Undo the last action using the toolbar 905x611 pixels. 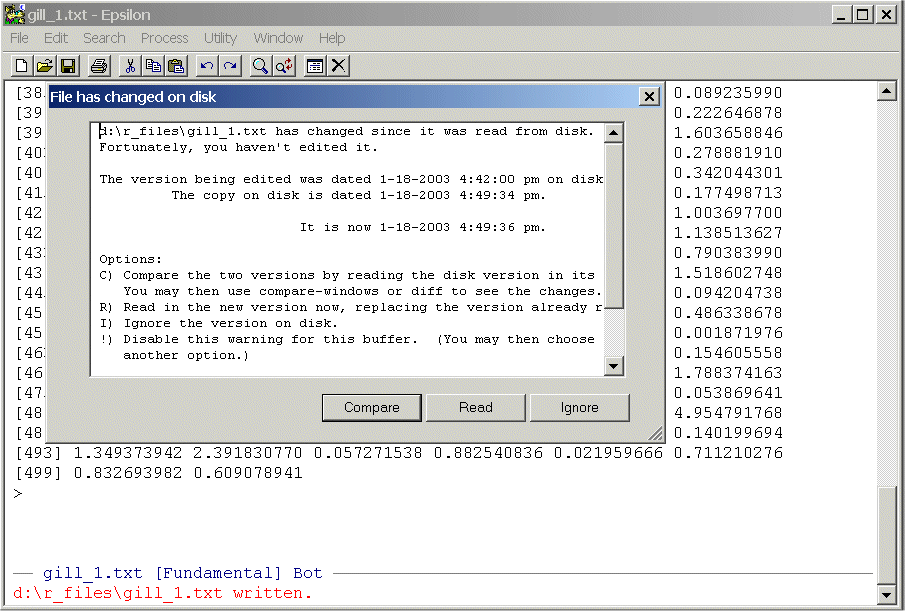207,66
